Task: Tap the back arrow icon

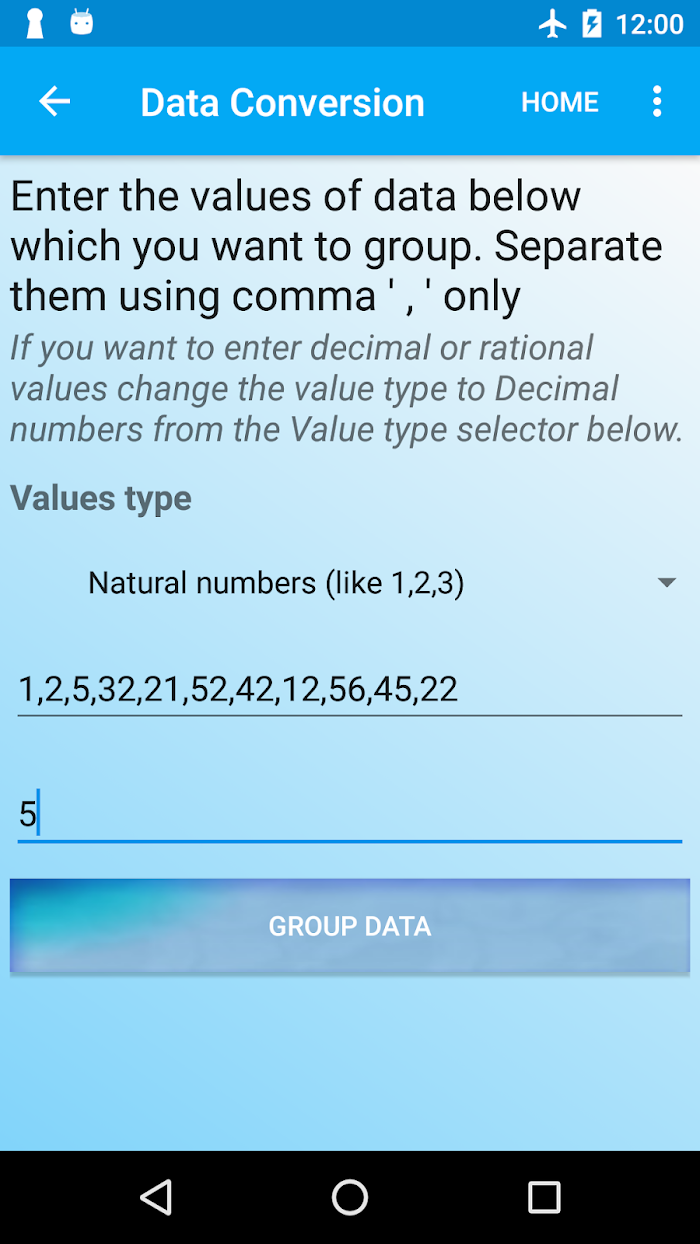Action: click(54, 101)
